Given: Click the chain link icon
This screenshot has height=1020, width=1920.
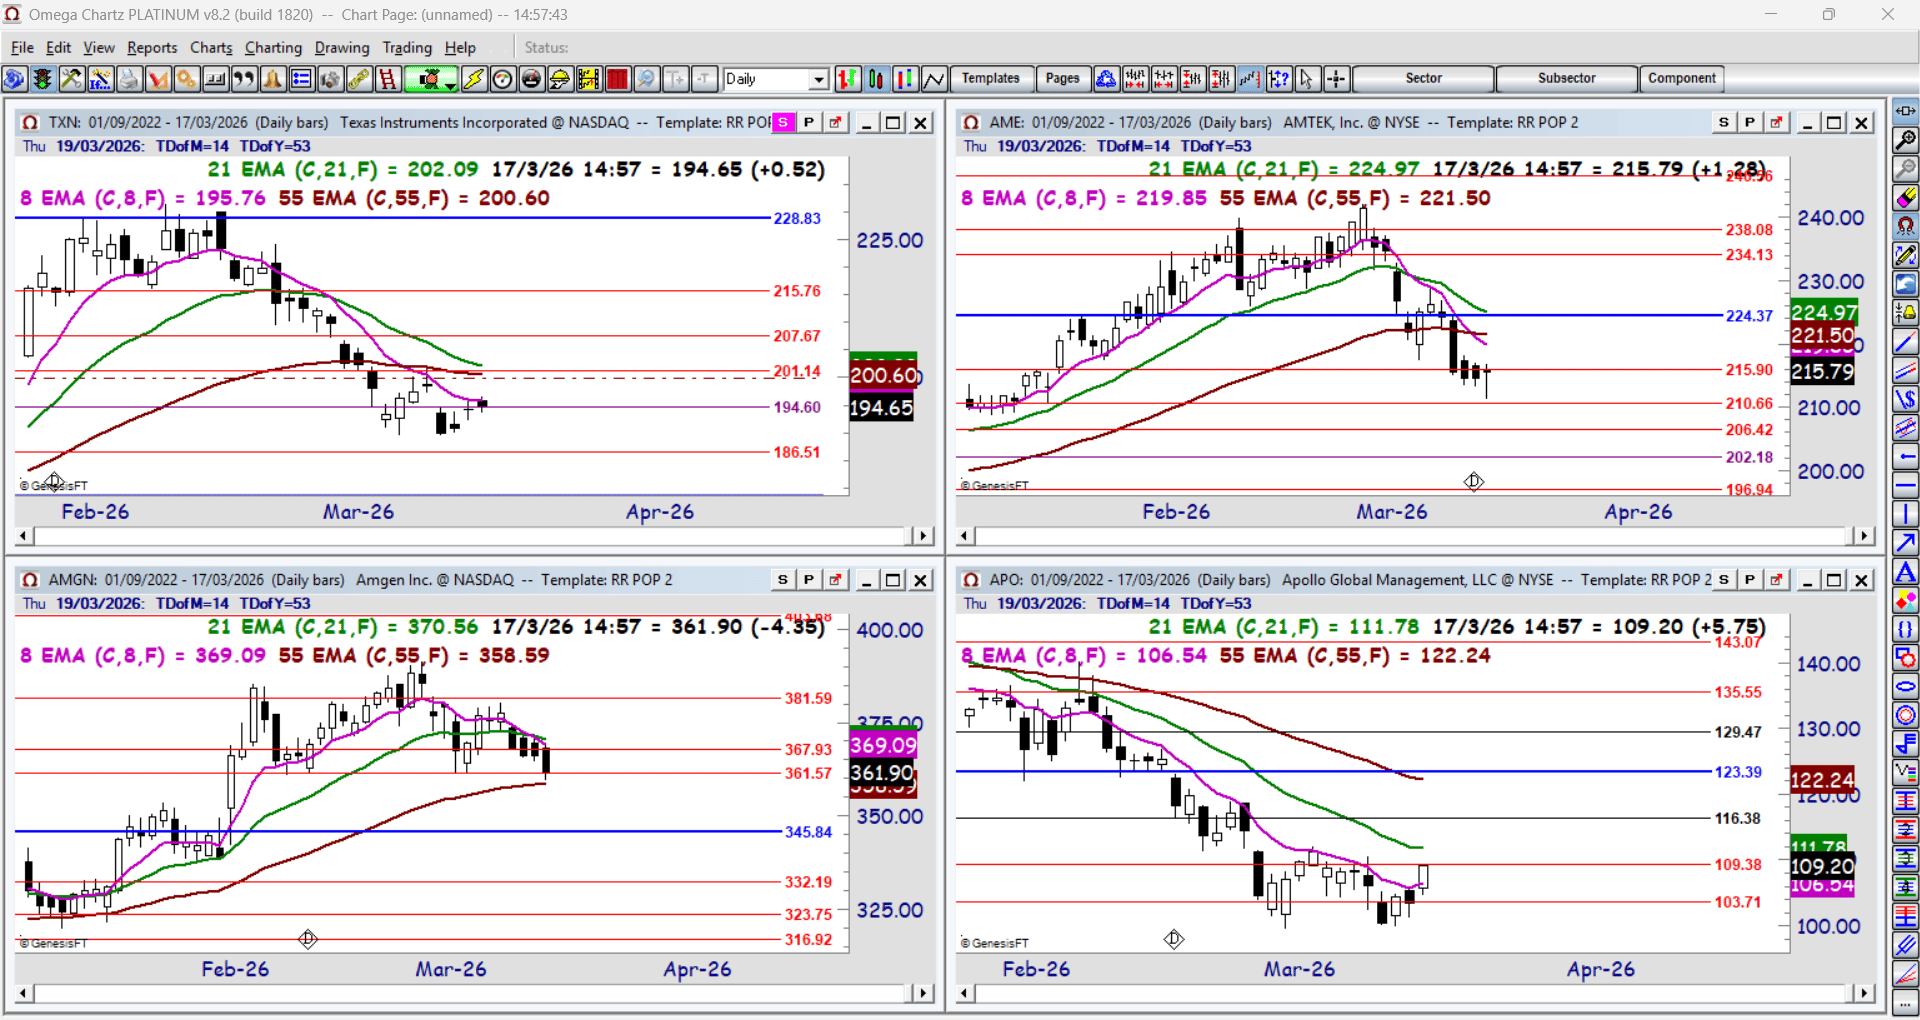Looking at the screenshot, I should pos(359,79).
